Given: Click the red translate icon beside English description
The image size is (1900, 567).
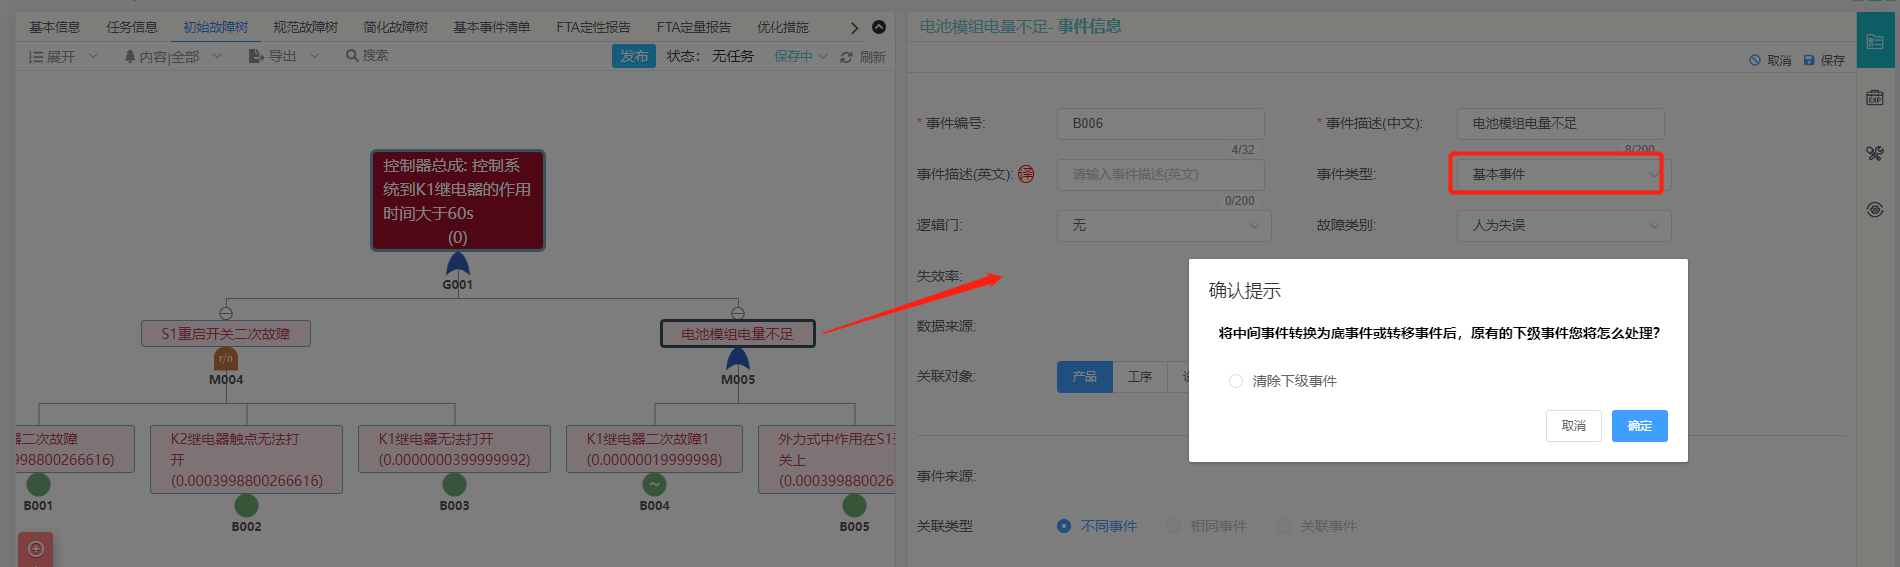Looking at the screenshot, I should coord(1026,174).
